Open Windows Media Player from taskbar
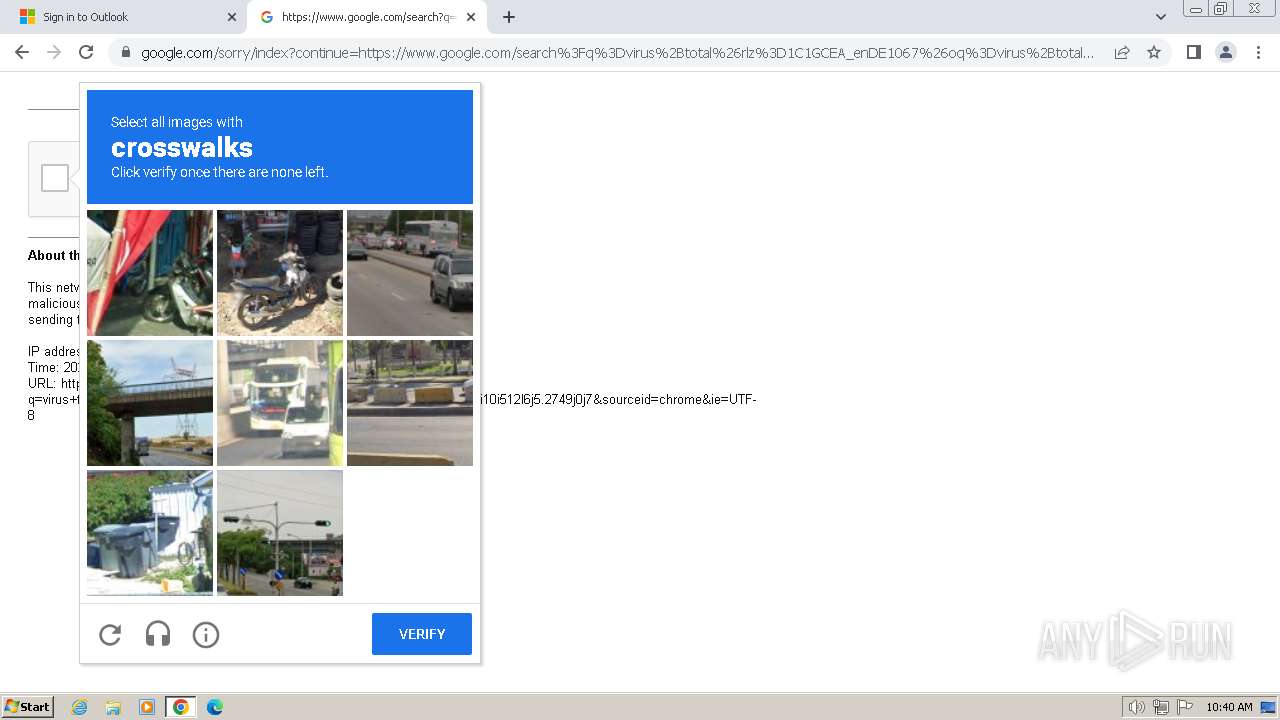This screenshot has width=1280, height=720. 147,707
